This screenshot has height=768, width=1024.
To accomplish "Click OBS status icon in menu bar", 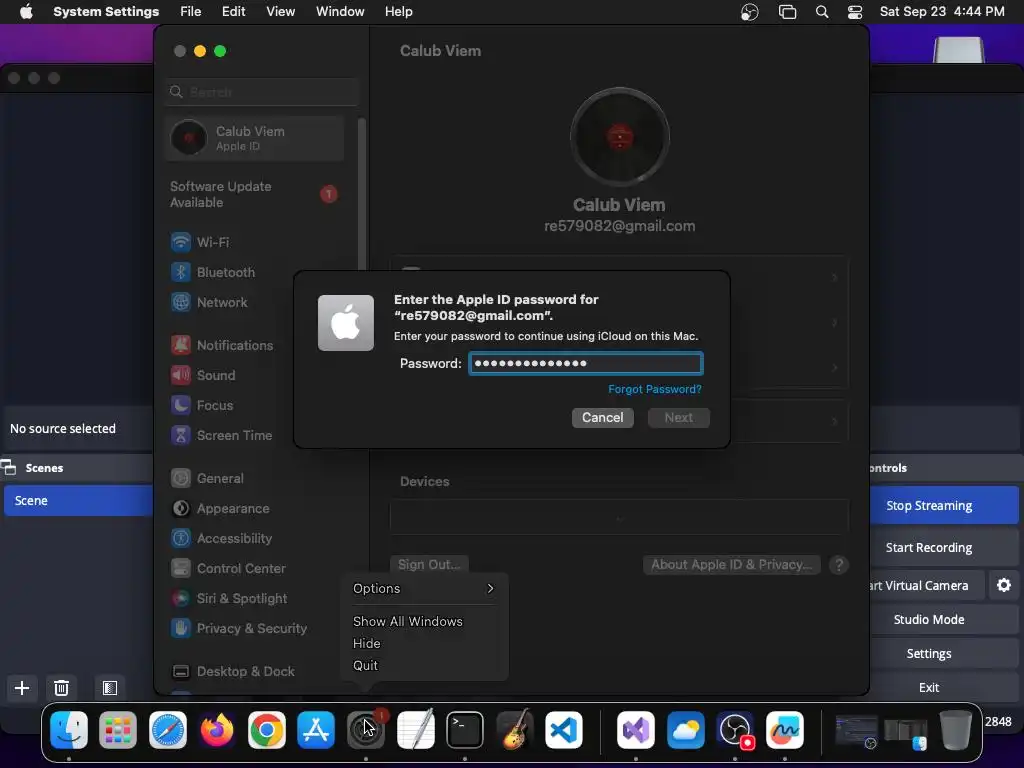I will click(750, 12).
